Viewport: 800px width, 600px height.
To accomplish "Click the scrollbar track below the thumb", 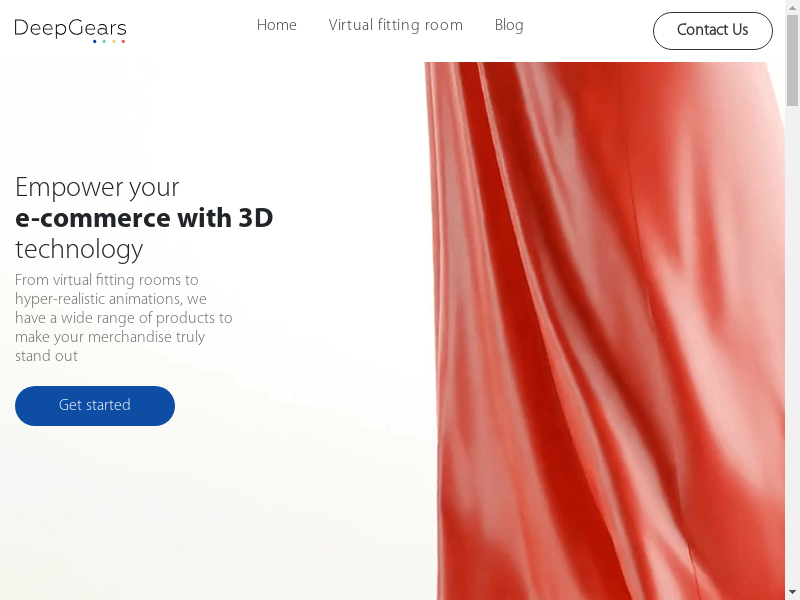I will 792,347.
